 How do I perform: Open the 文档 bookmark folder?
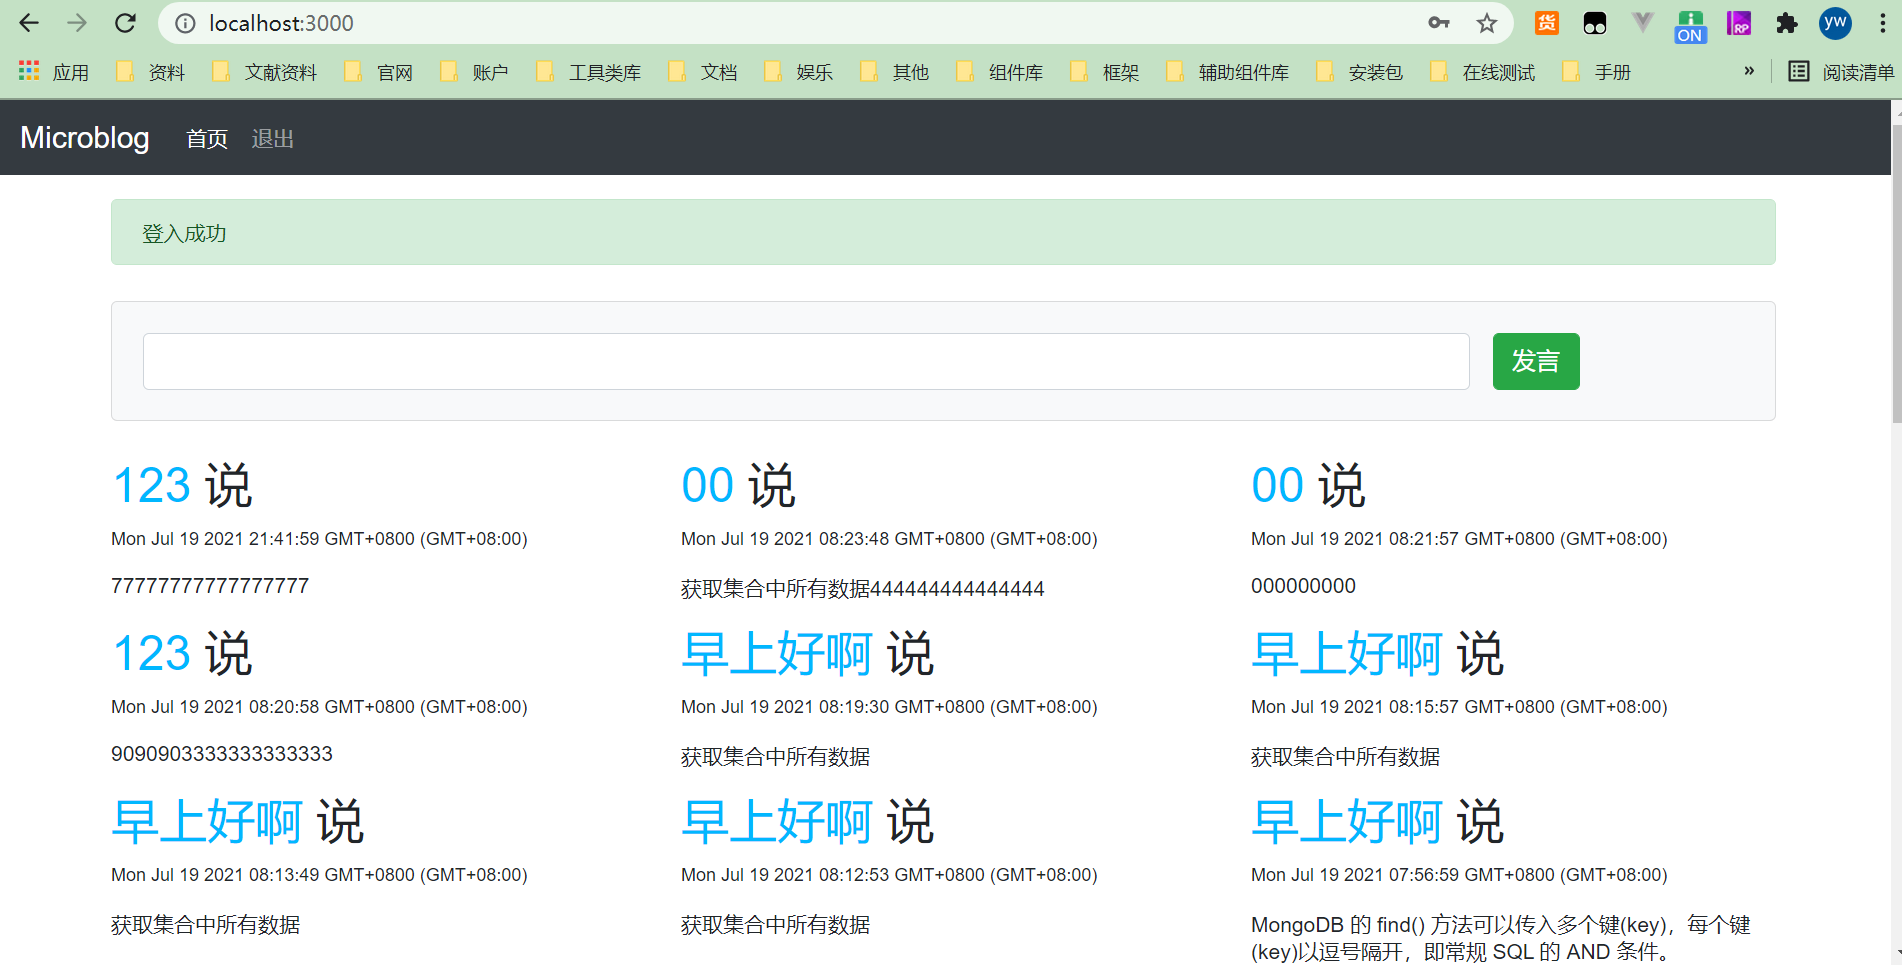703,72
